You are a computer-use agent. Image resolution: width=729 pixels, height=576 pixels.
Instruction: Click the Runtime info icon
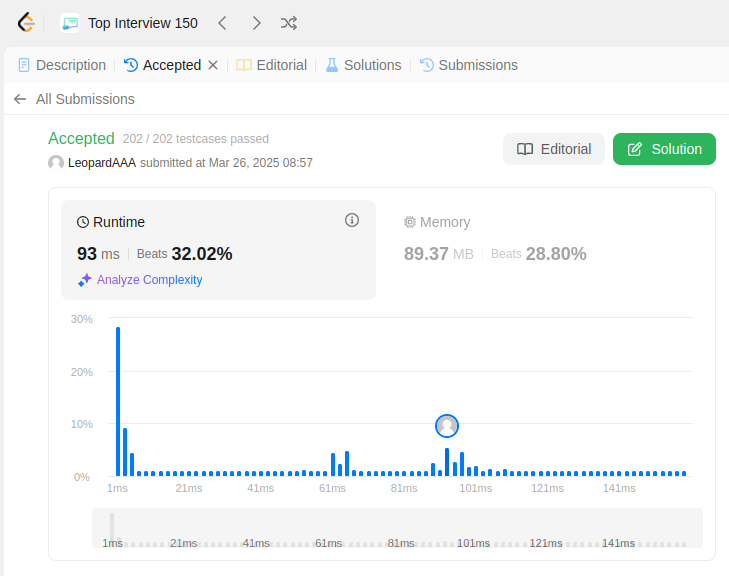coord(352,220)
